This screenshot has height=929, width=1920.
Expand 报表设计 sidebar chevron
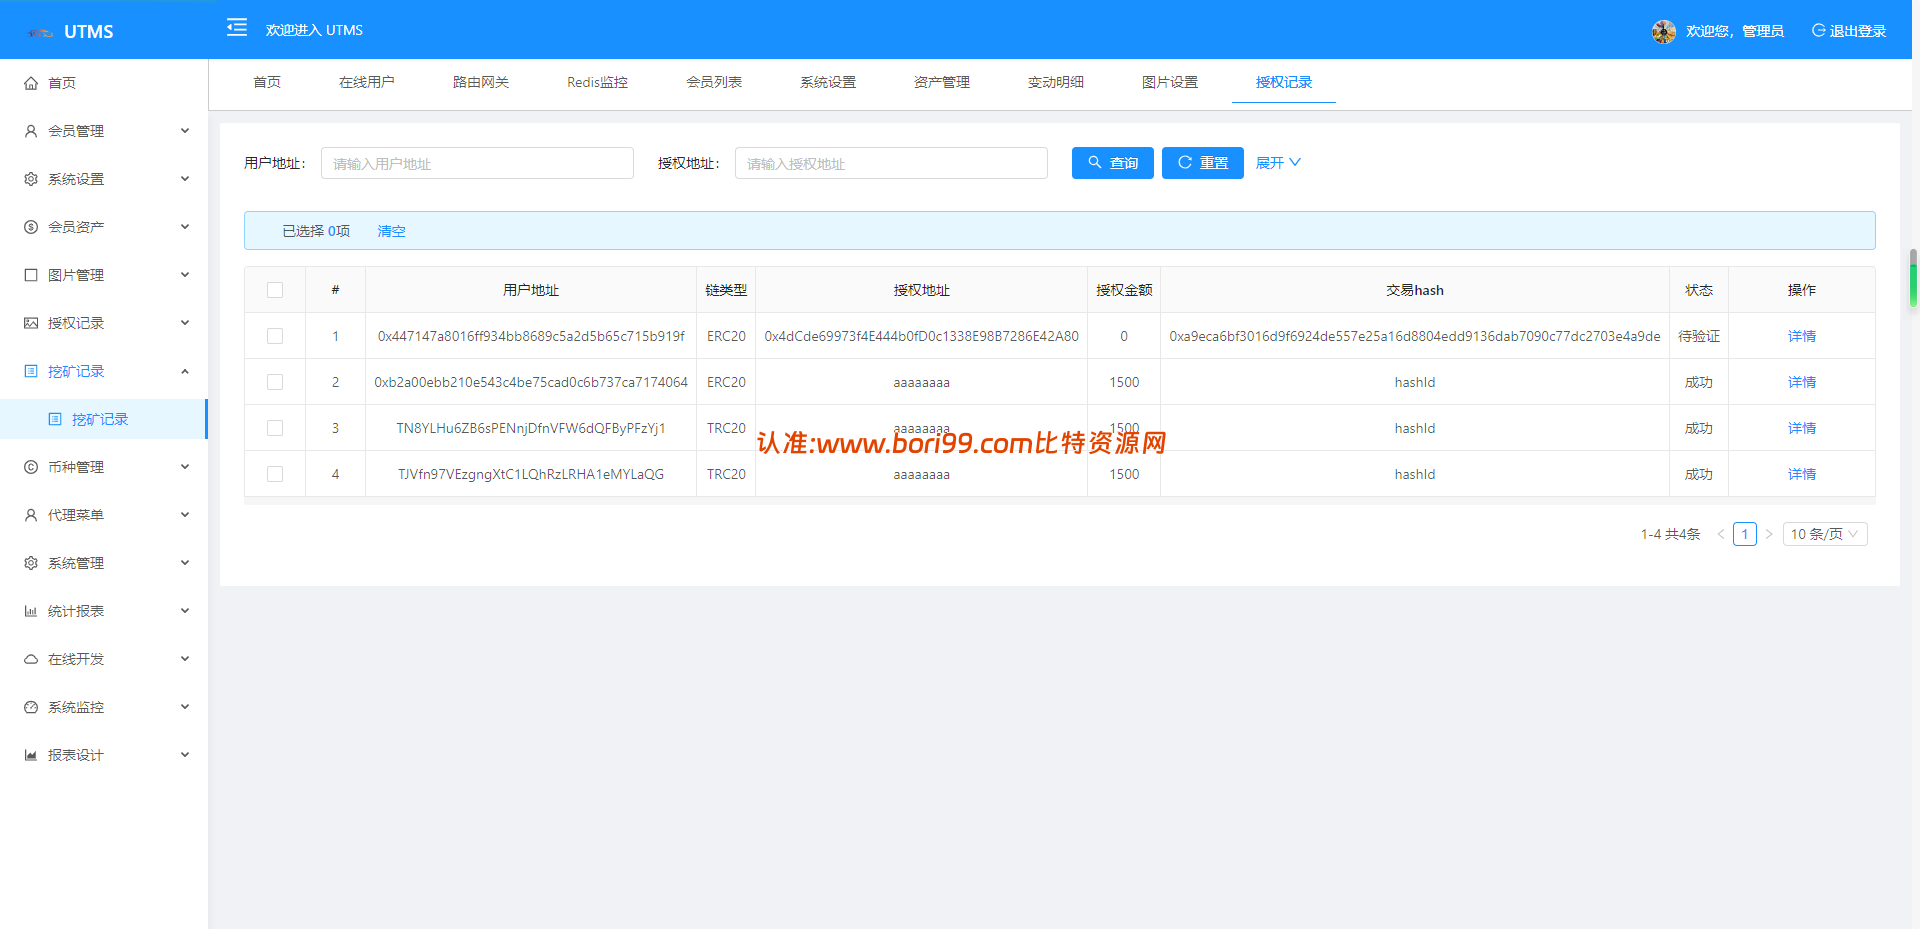(x=185, y=755)
